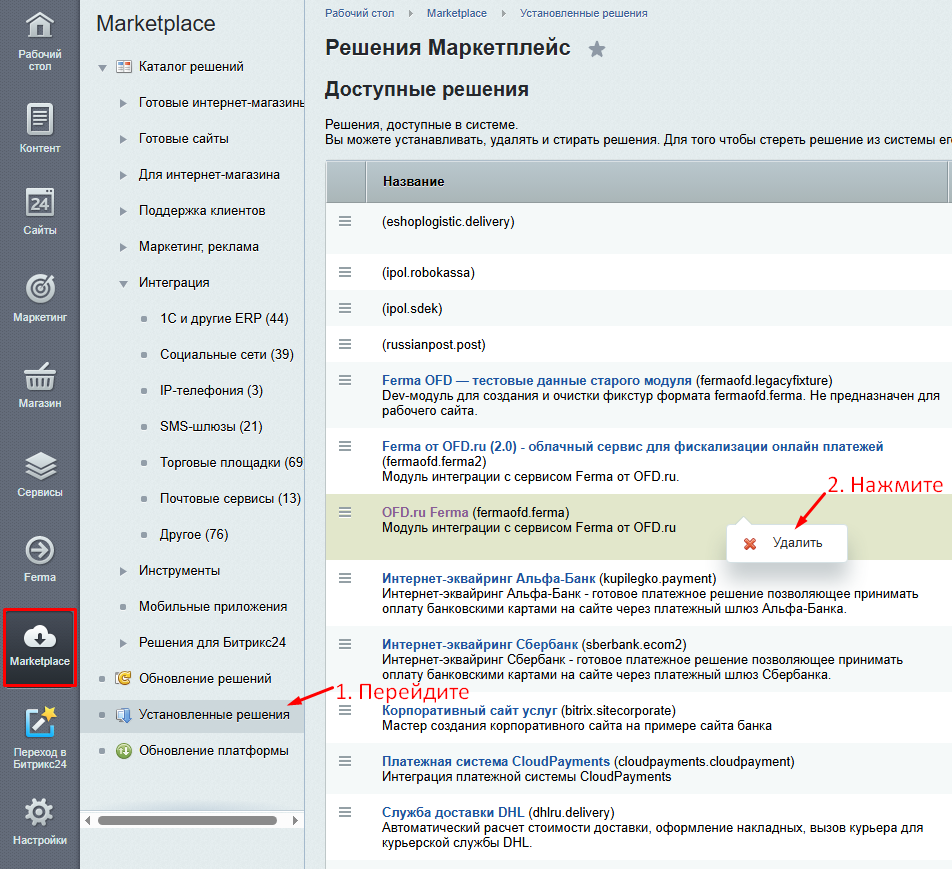Viewport: 952px width, 869px height.
Task: Add page to favorites with star icon
Action: pos(597,49)
